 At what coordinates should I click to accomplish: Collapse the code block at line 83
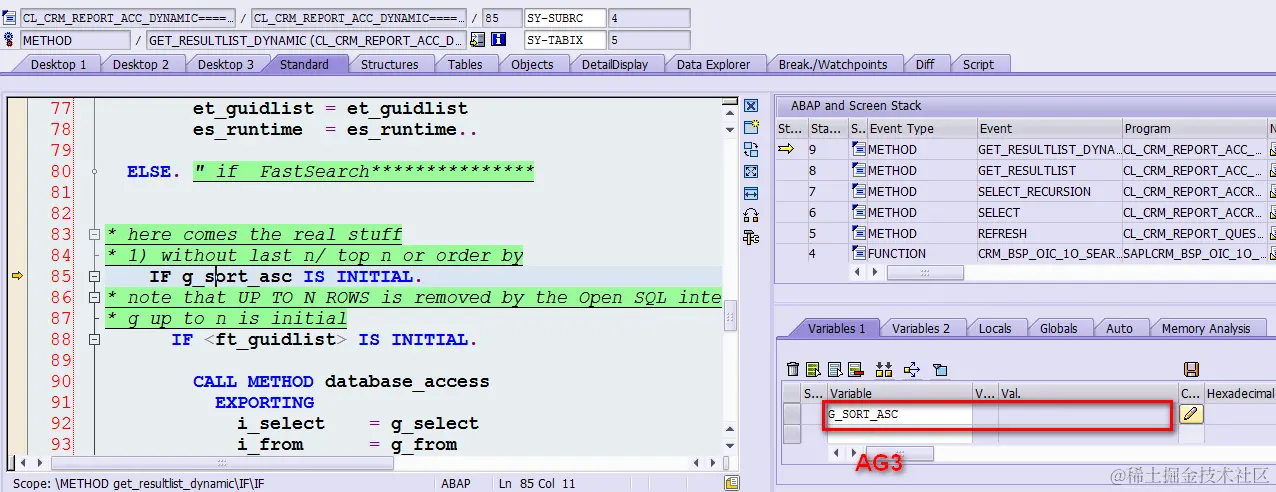[x=94, y=235]
